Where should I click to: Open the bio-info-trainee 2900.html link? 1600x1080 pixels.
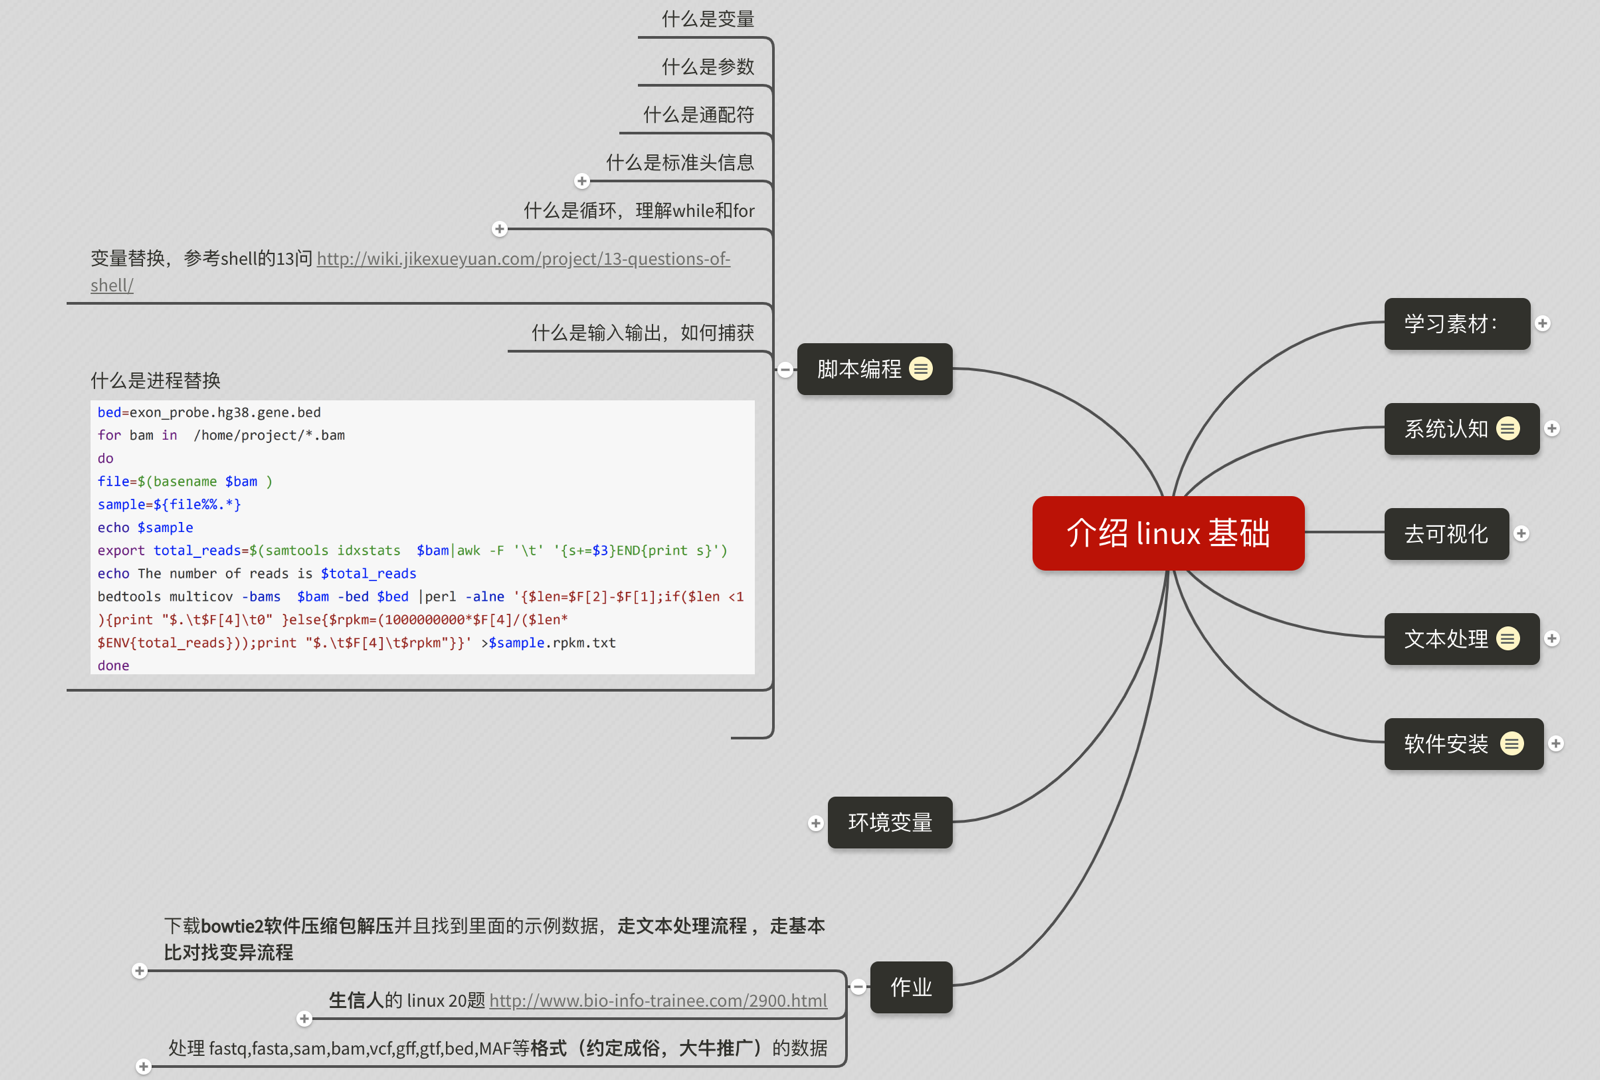pyautogui.click(x=658, y=1001)
